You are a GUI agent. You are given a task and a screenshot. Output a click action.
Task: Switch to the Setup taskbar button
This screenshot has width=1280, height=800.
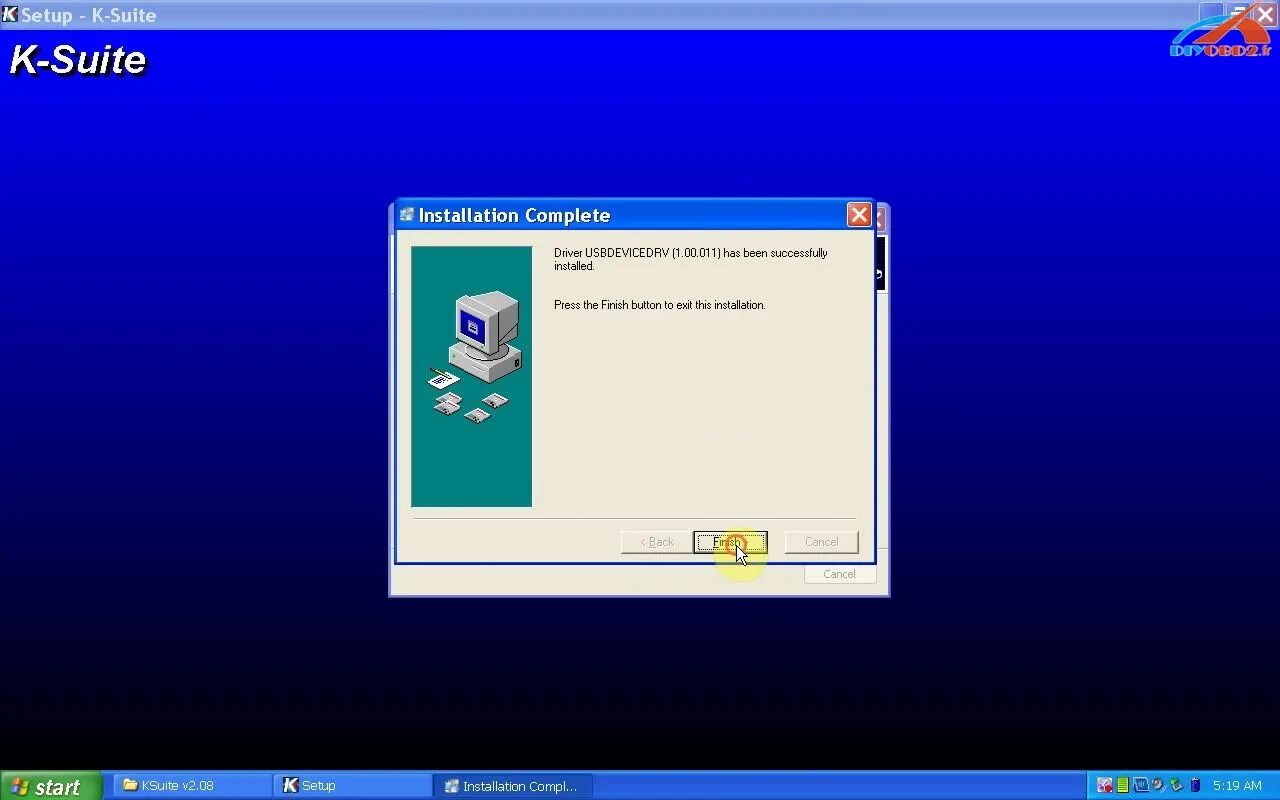pyautogui.click(x=352, y=786)
